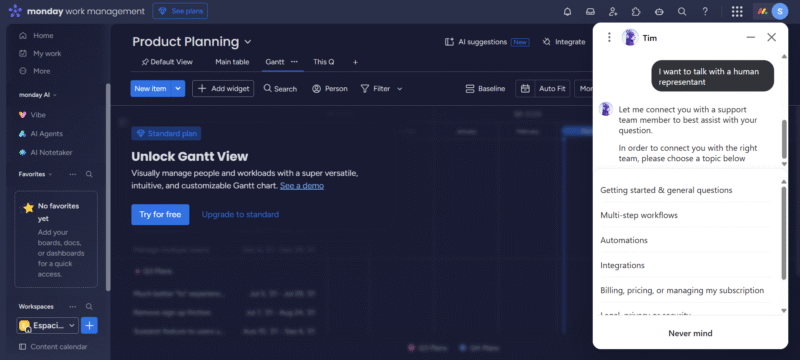Add new item to workspace with plus
800x360 pixels.
[89, 325]
